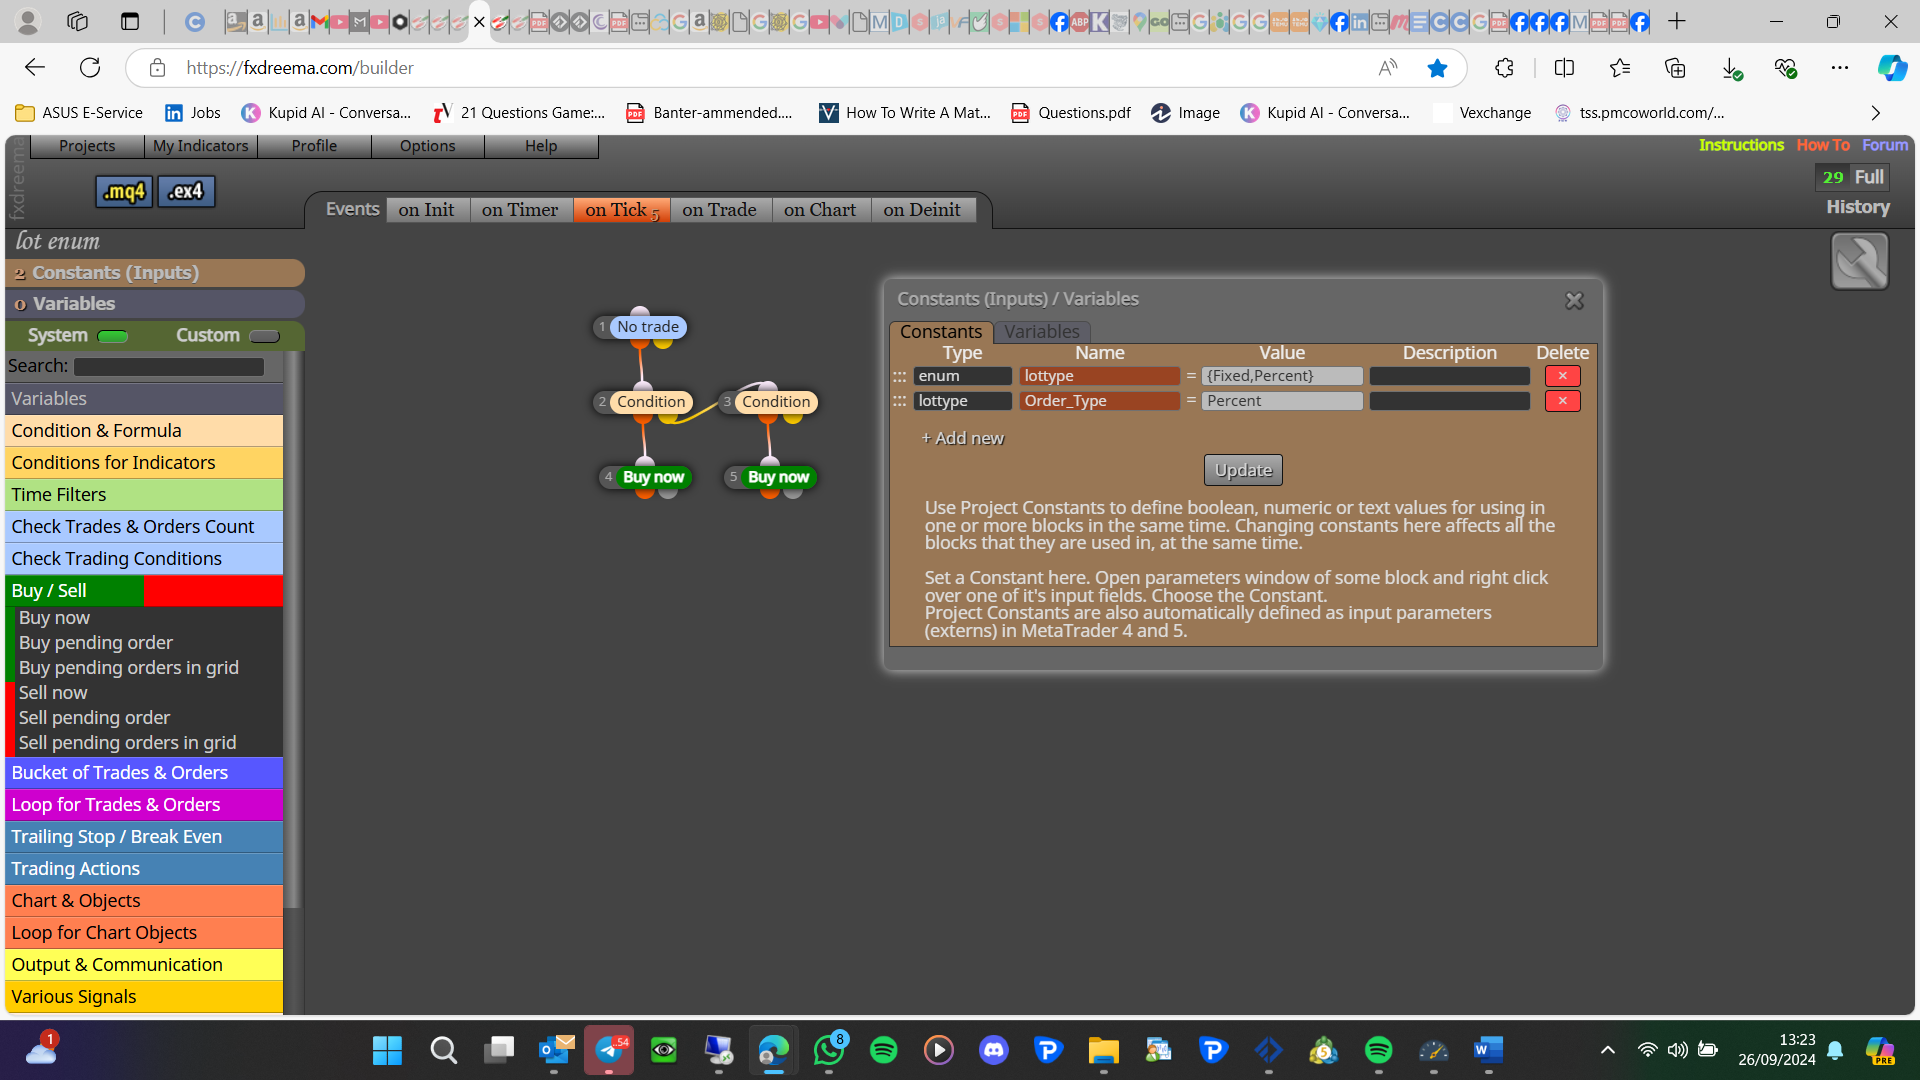The image size is (1920, 1080).
Task: Expand Conditions for Indicators category
Action: pyautogui.click(x=145, y=463)
